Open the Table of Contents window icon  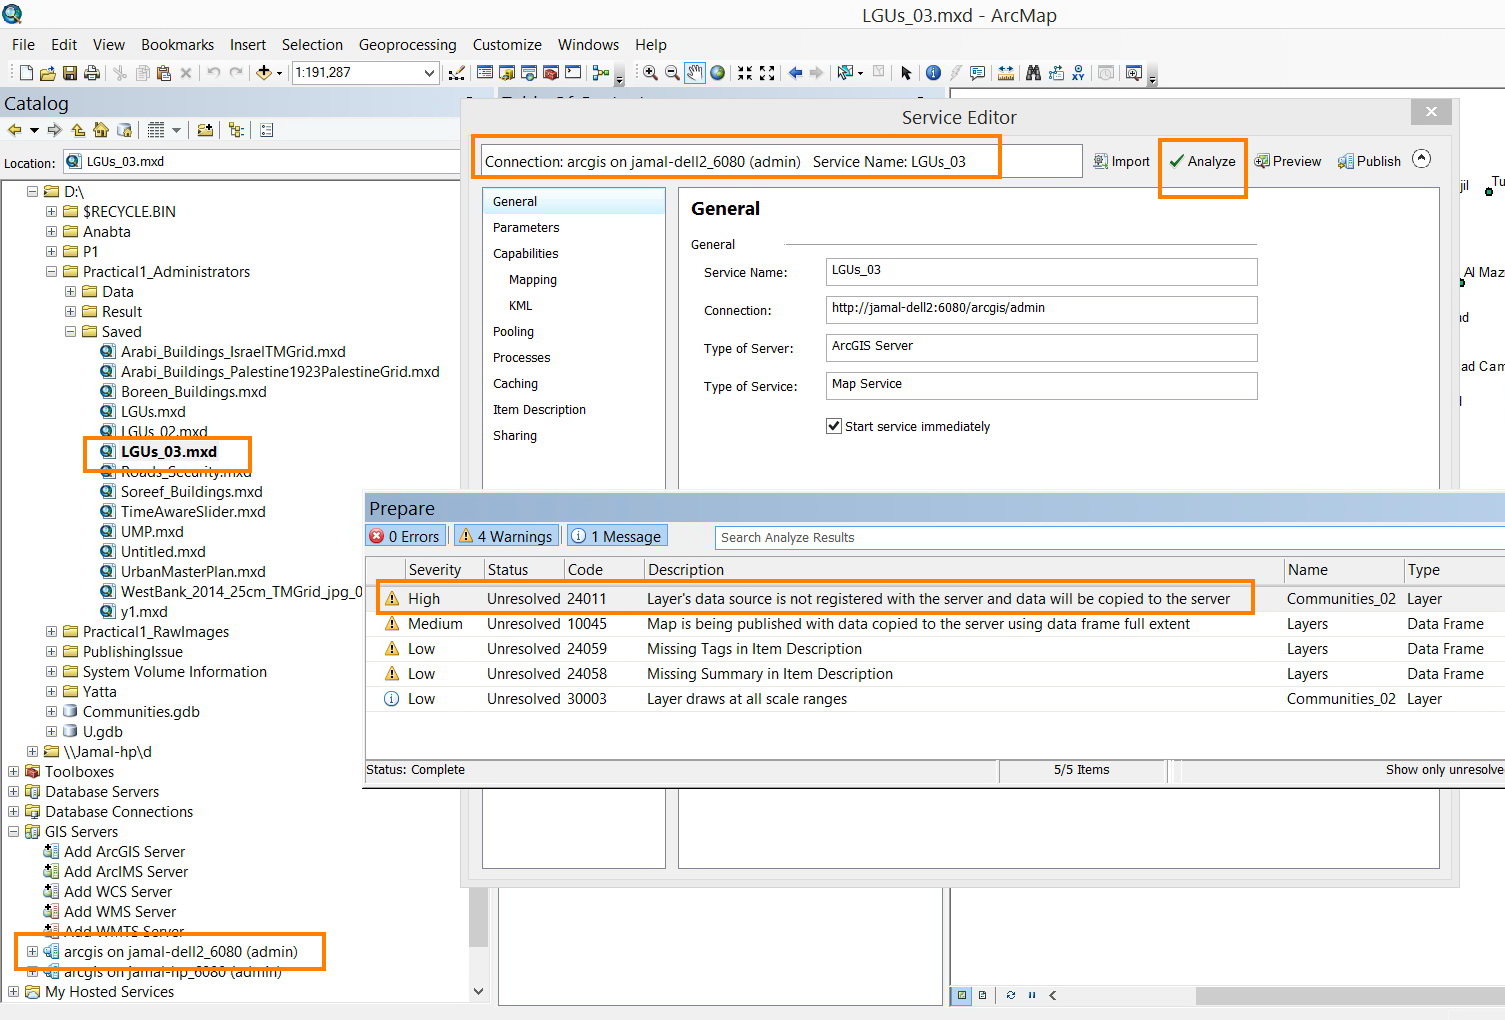coord(485,72)
